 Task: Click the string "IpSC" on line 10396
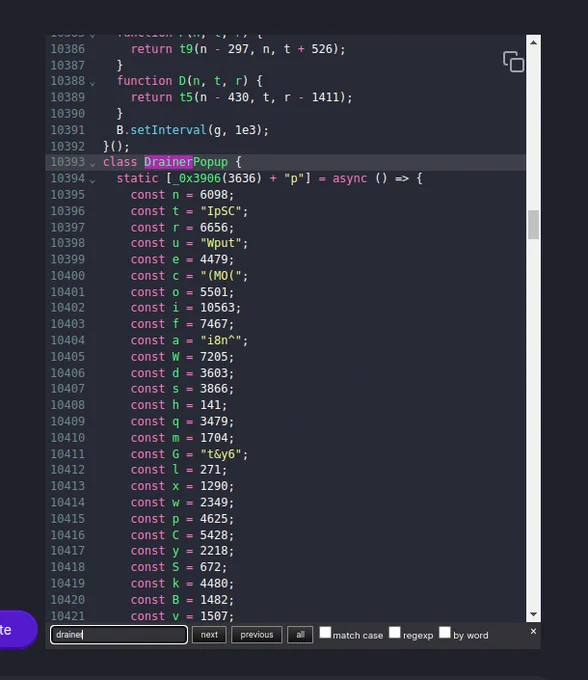221,211
